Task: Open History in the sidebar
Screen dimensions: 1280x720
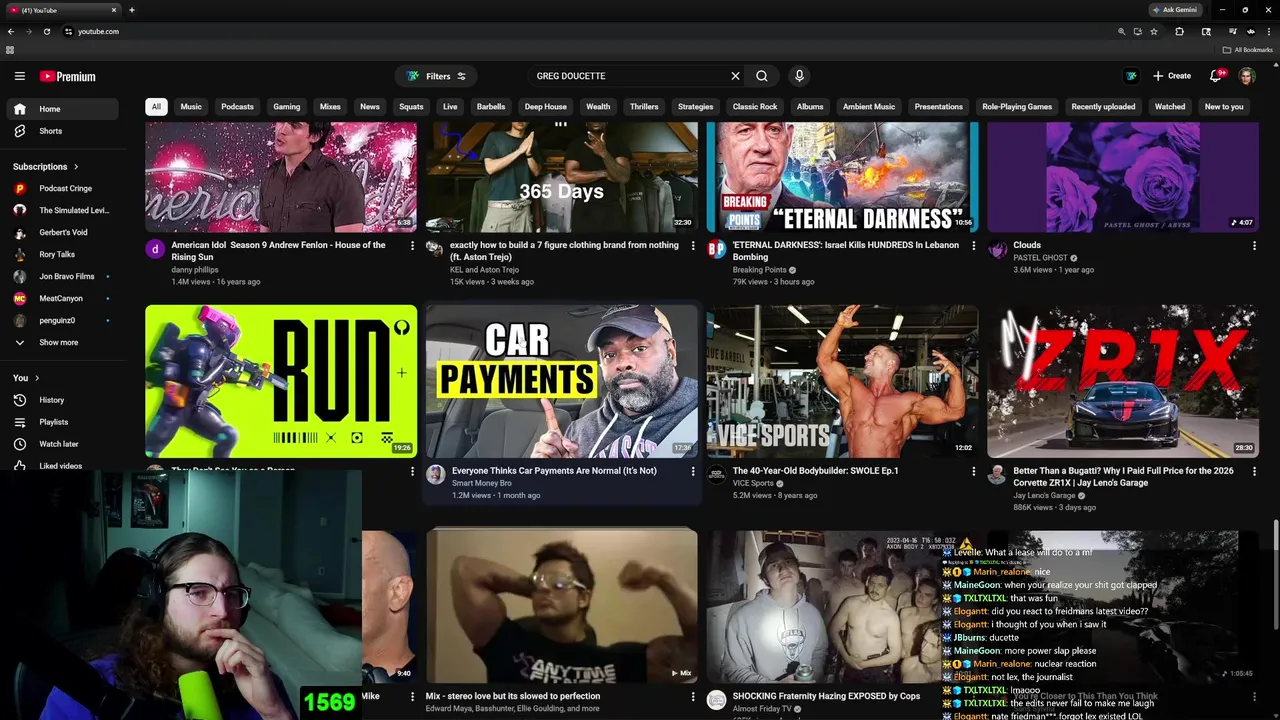Action: [62, 400]
